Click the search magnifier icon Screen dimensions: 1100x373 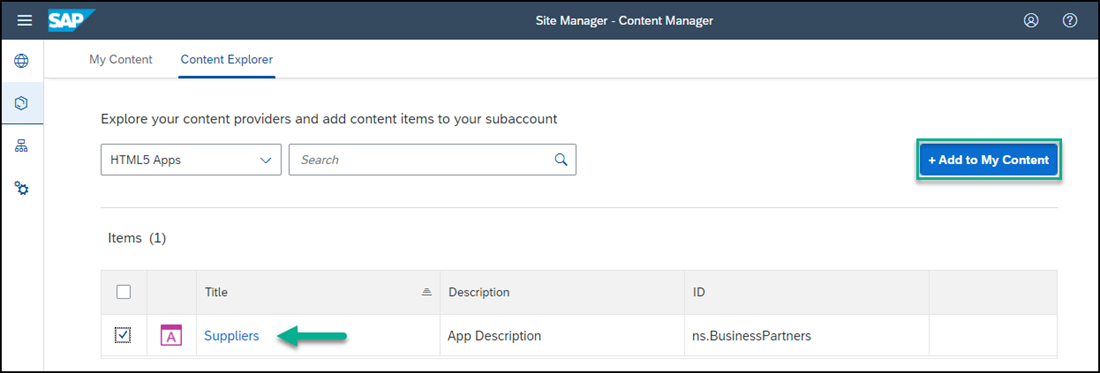(x=561, y=160)
